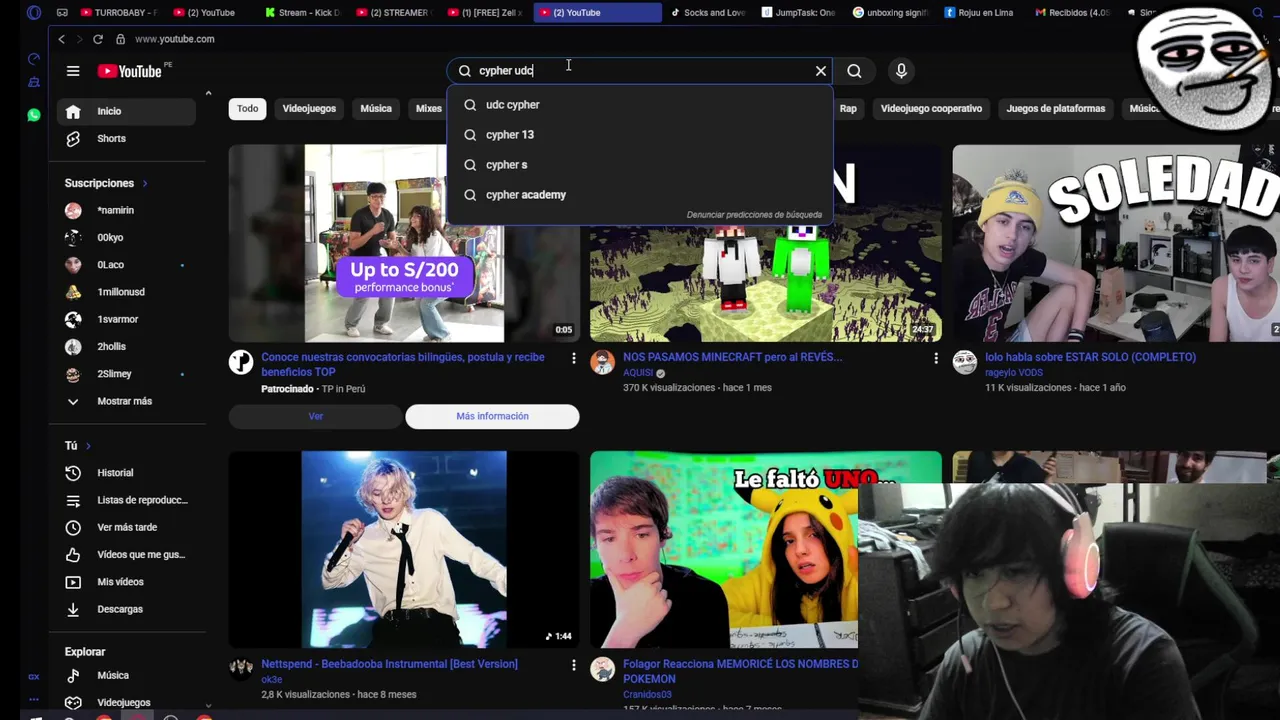Go back with the browser back arrow
1280x720 pixels.
click(61, 39)
